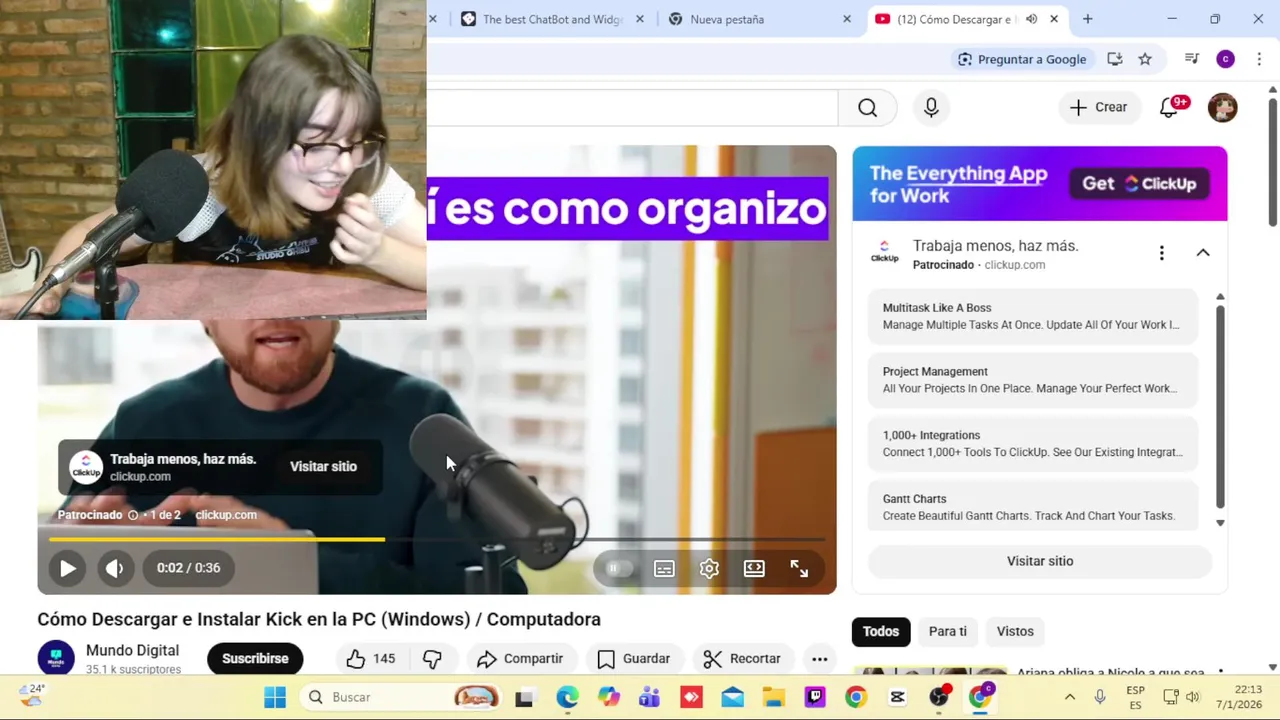The width and height of the screenshot is (1280, 720).
Task: Open the Project Management ad link
Action: 1032,380
